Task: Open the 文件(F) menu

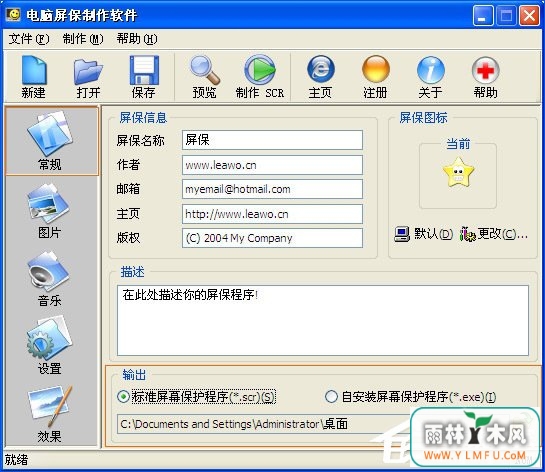Action: pyautogui.click(x=29, y=39)
